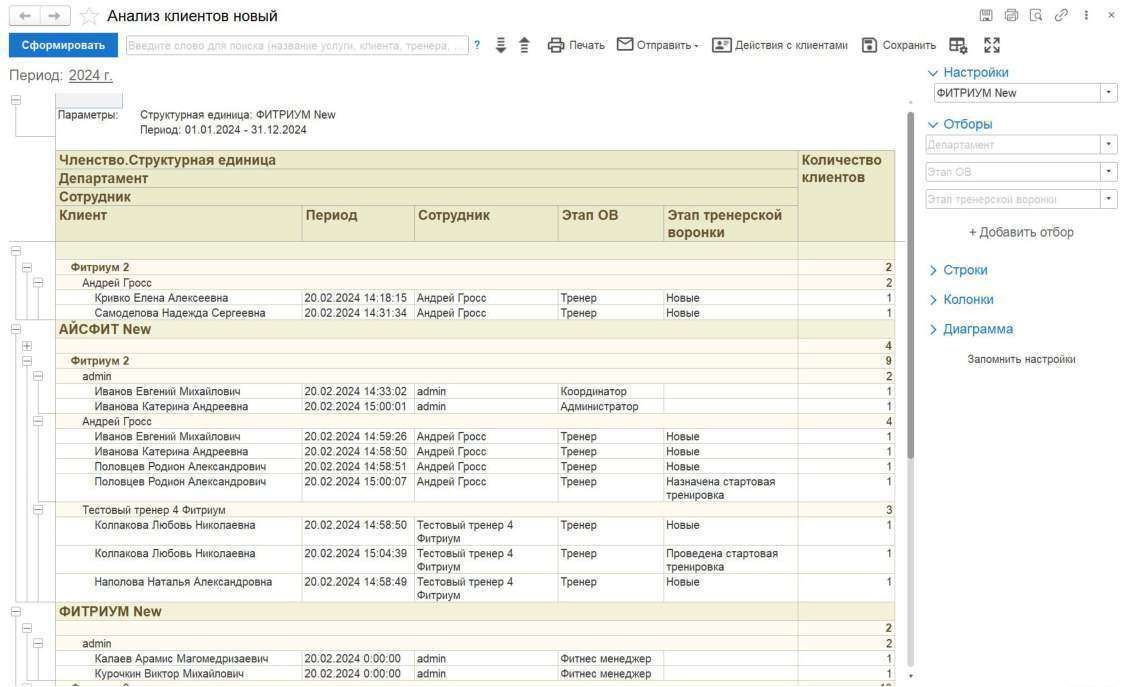Click the Назначена стартовая тренировка cell
This screenshot has width=1134, height=687.
(730, 488)
